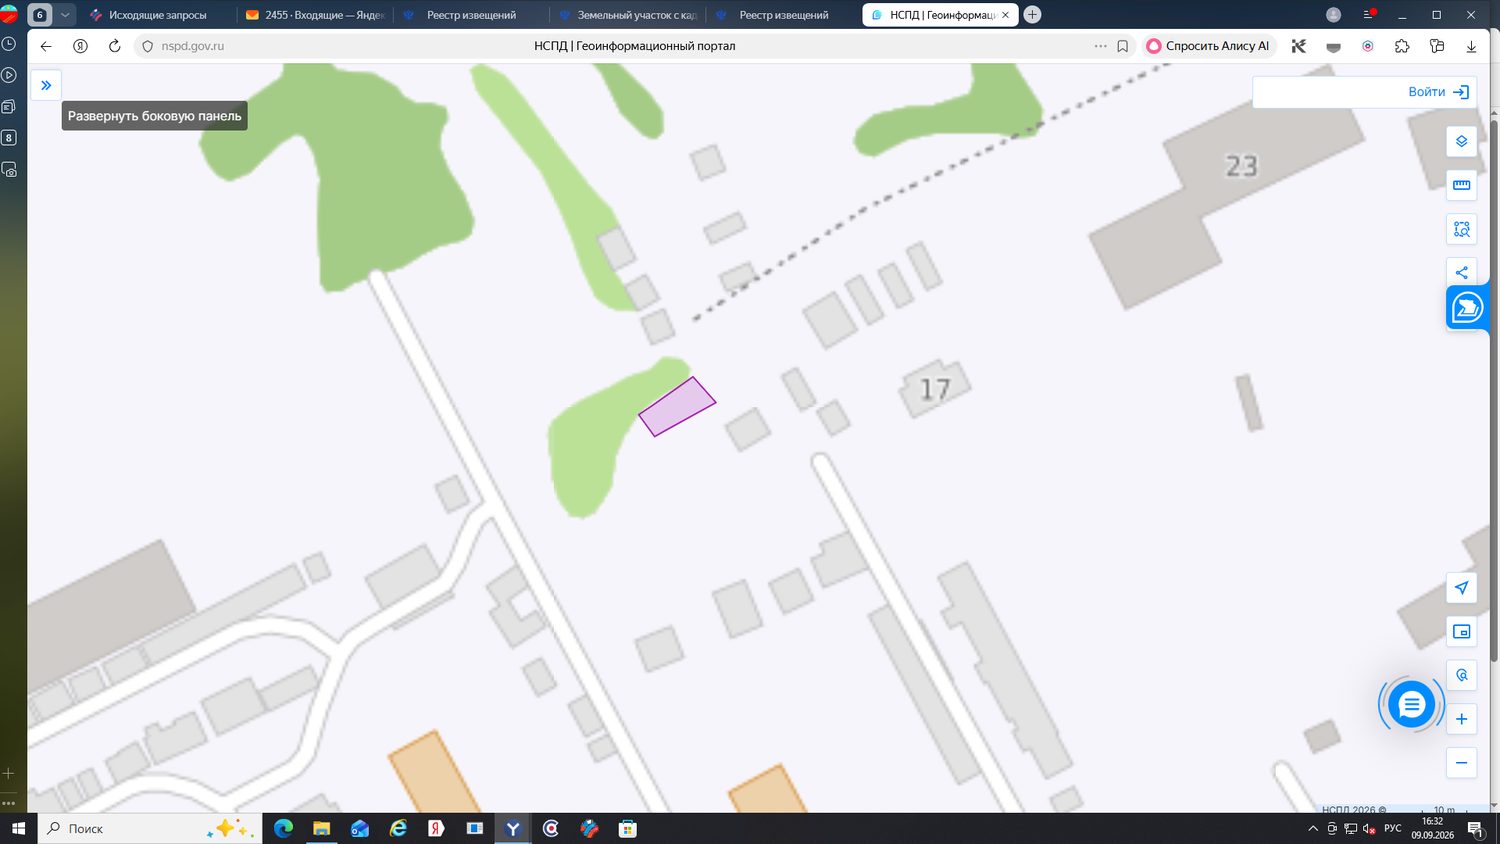Bookmark this page
Viewport: 1500px width, 844px height.
coord(1123,46)
